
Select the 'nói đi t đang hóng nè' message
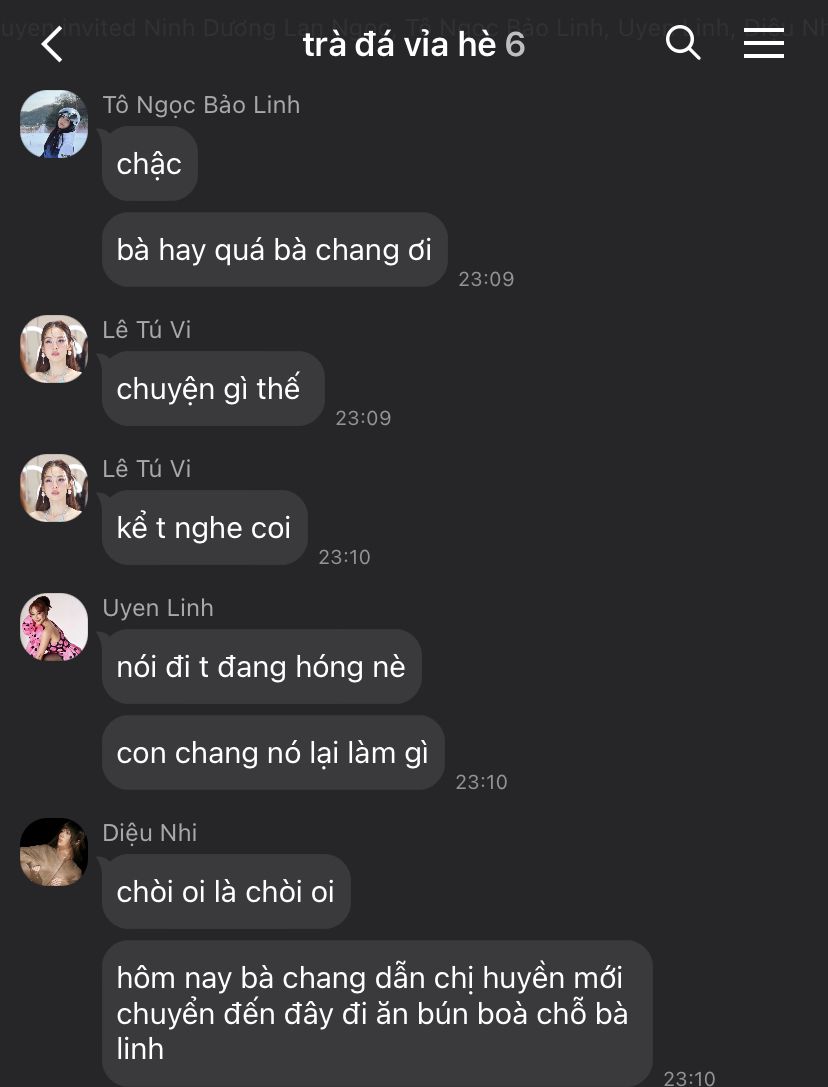261,667
